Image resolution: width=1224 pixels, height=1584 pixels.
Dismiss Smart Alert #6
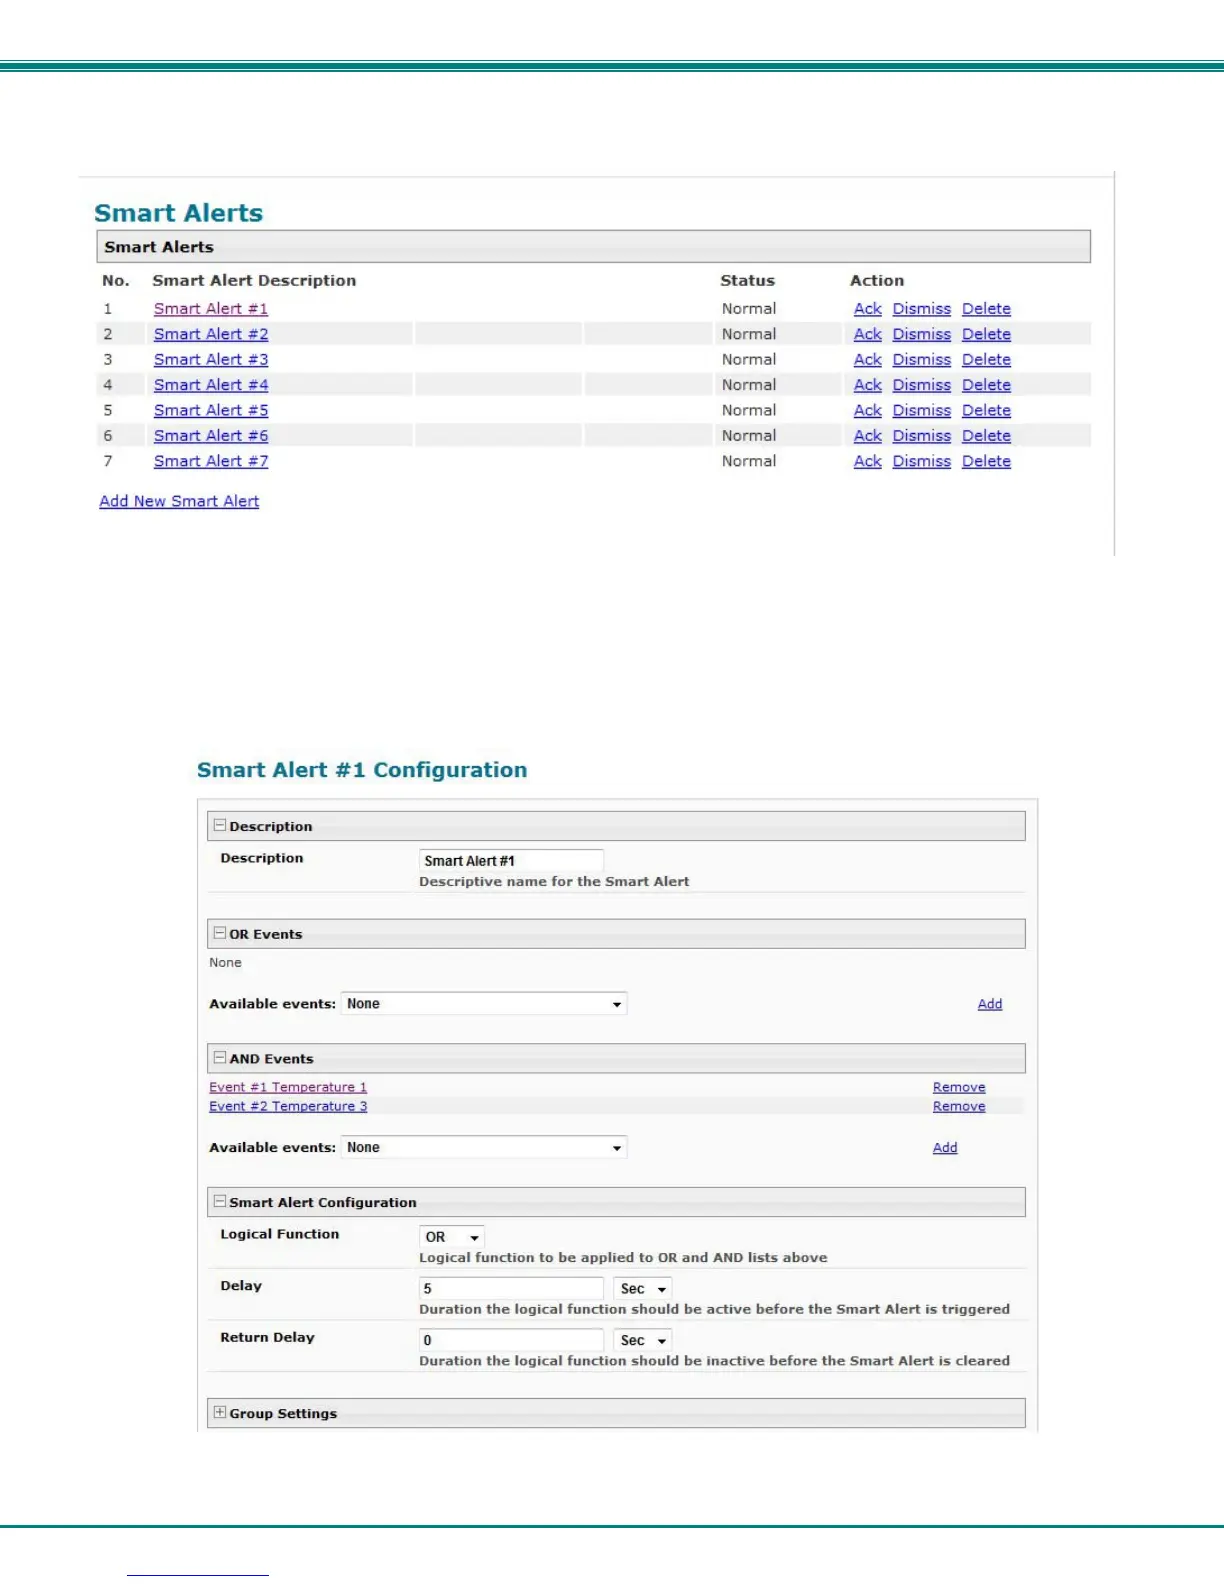(x=922, y=436)
